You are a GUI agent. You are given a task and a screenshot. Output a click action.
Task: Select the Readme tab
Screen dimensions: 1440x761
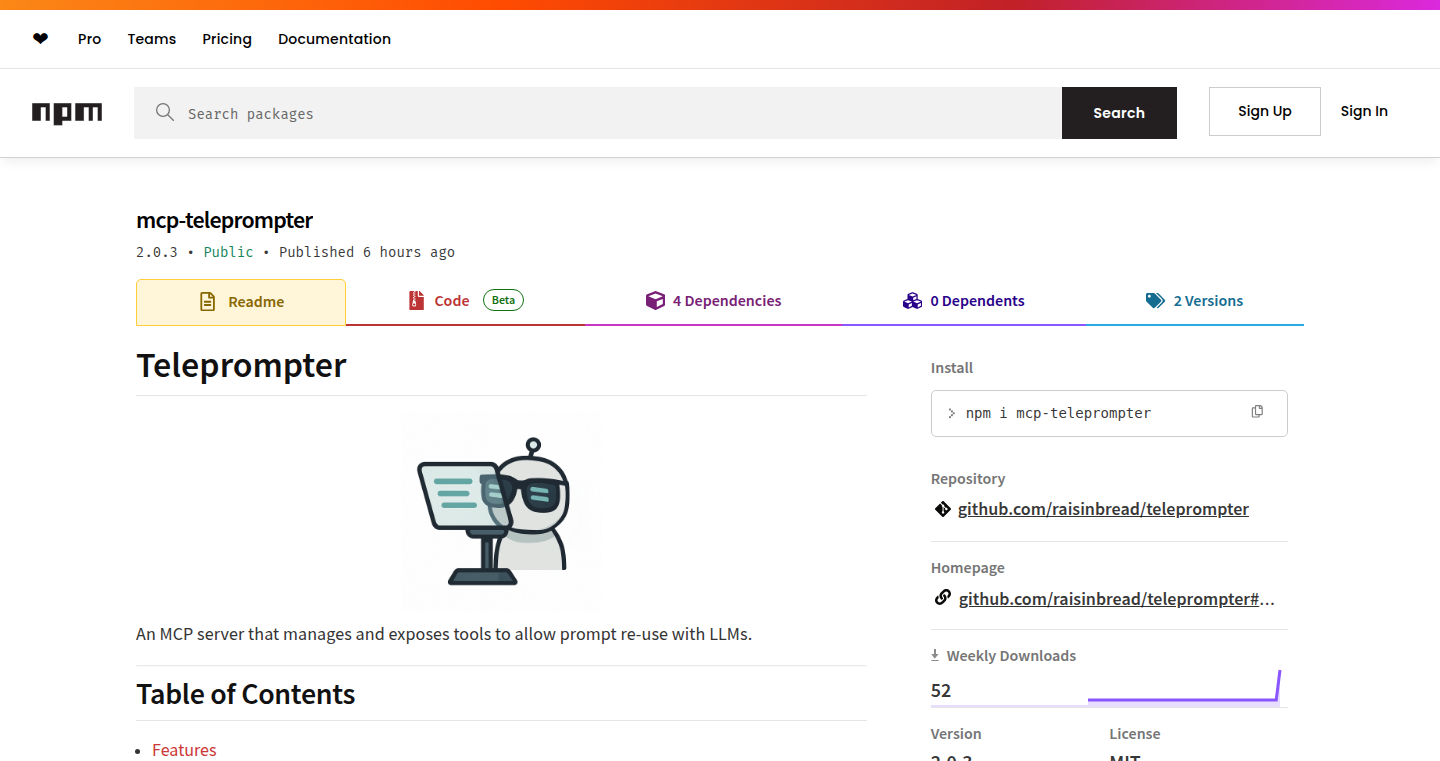pos(241,302)
